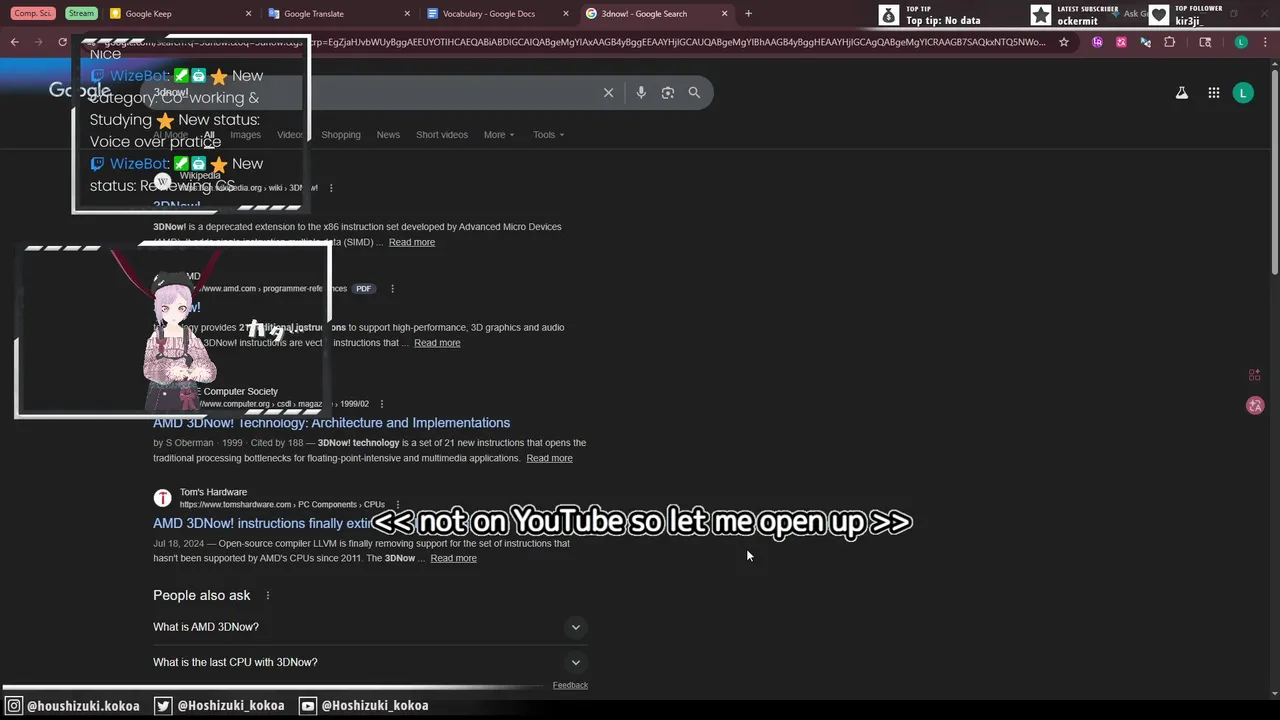This screenshot has width=1280, height=720.
Task: Open options for Tom's Hardware result
Action: point(398,504)
